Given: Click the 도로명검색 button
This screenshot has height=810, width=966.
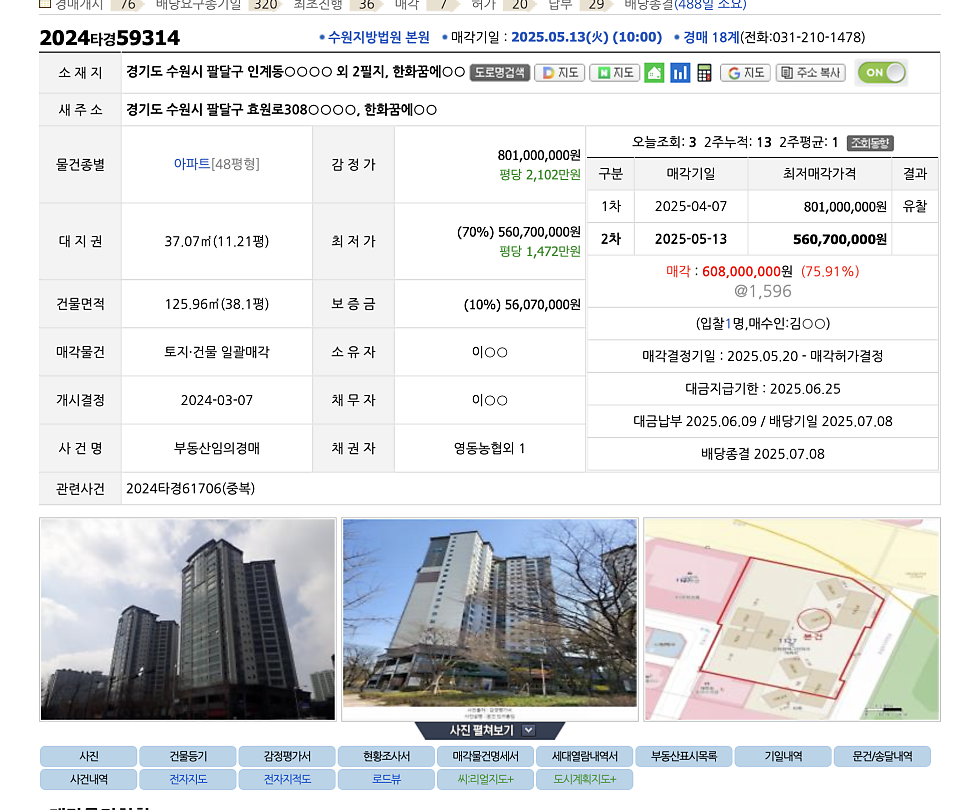Looking at the screenshot, I should 500,73.
